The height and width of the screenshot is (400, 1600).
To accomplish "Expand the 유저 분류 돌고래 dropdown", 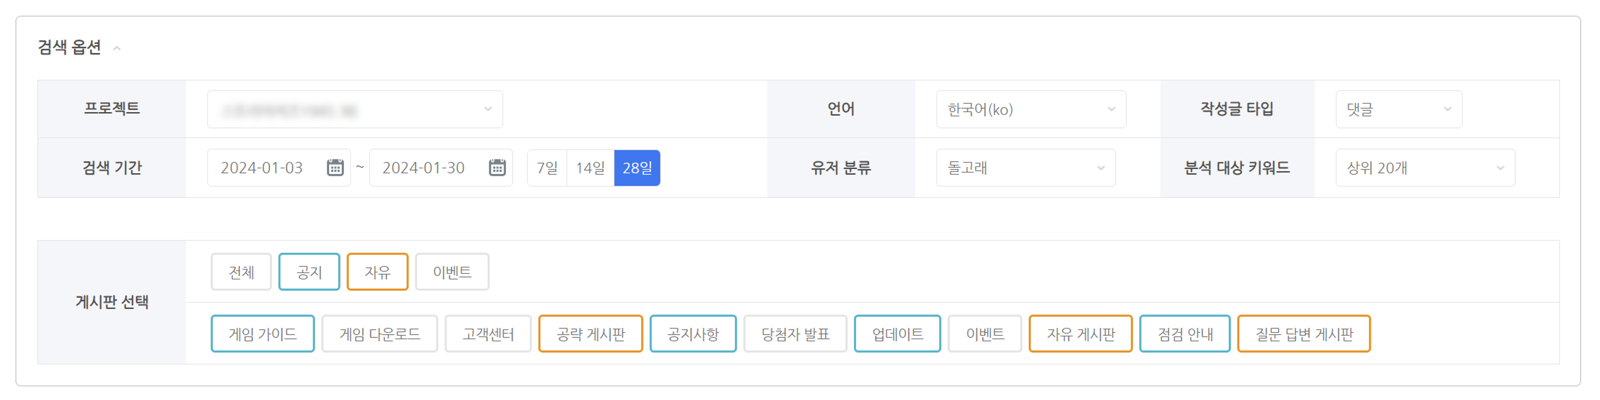I will (1025, 168).
